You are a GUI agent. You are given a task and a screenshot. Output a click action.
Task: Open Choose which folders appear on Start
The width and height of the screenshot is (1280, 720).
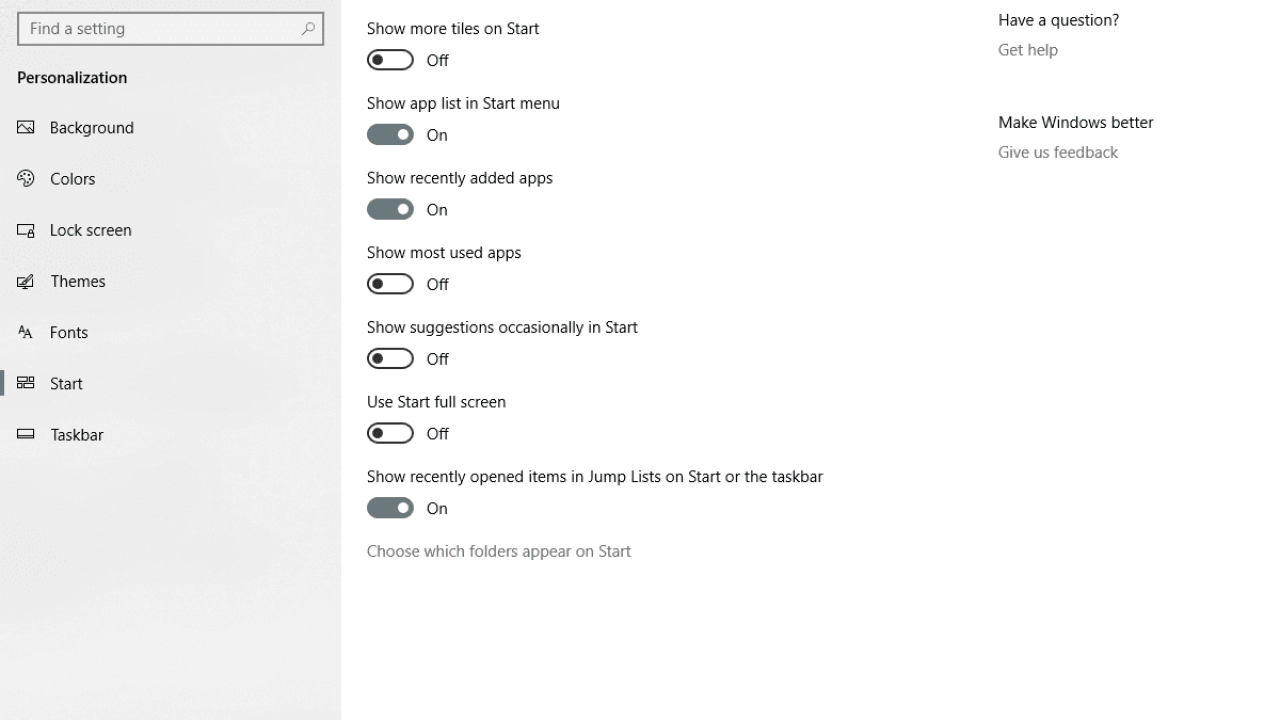pos(499,551)
